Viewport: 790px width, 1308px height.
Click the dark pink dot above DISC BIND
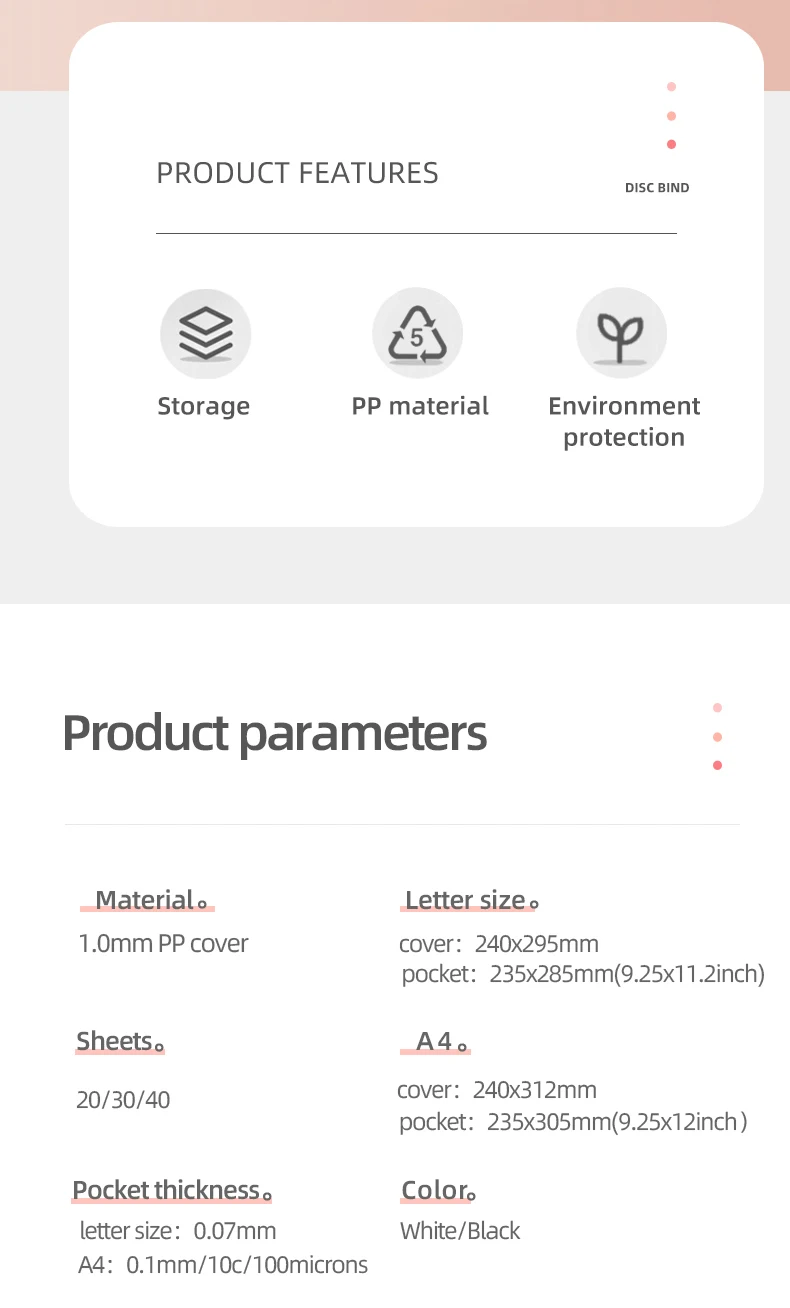[x=671, y=144]
